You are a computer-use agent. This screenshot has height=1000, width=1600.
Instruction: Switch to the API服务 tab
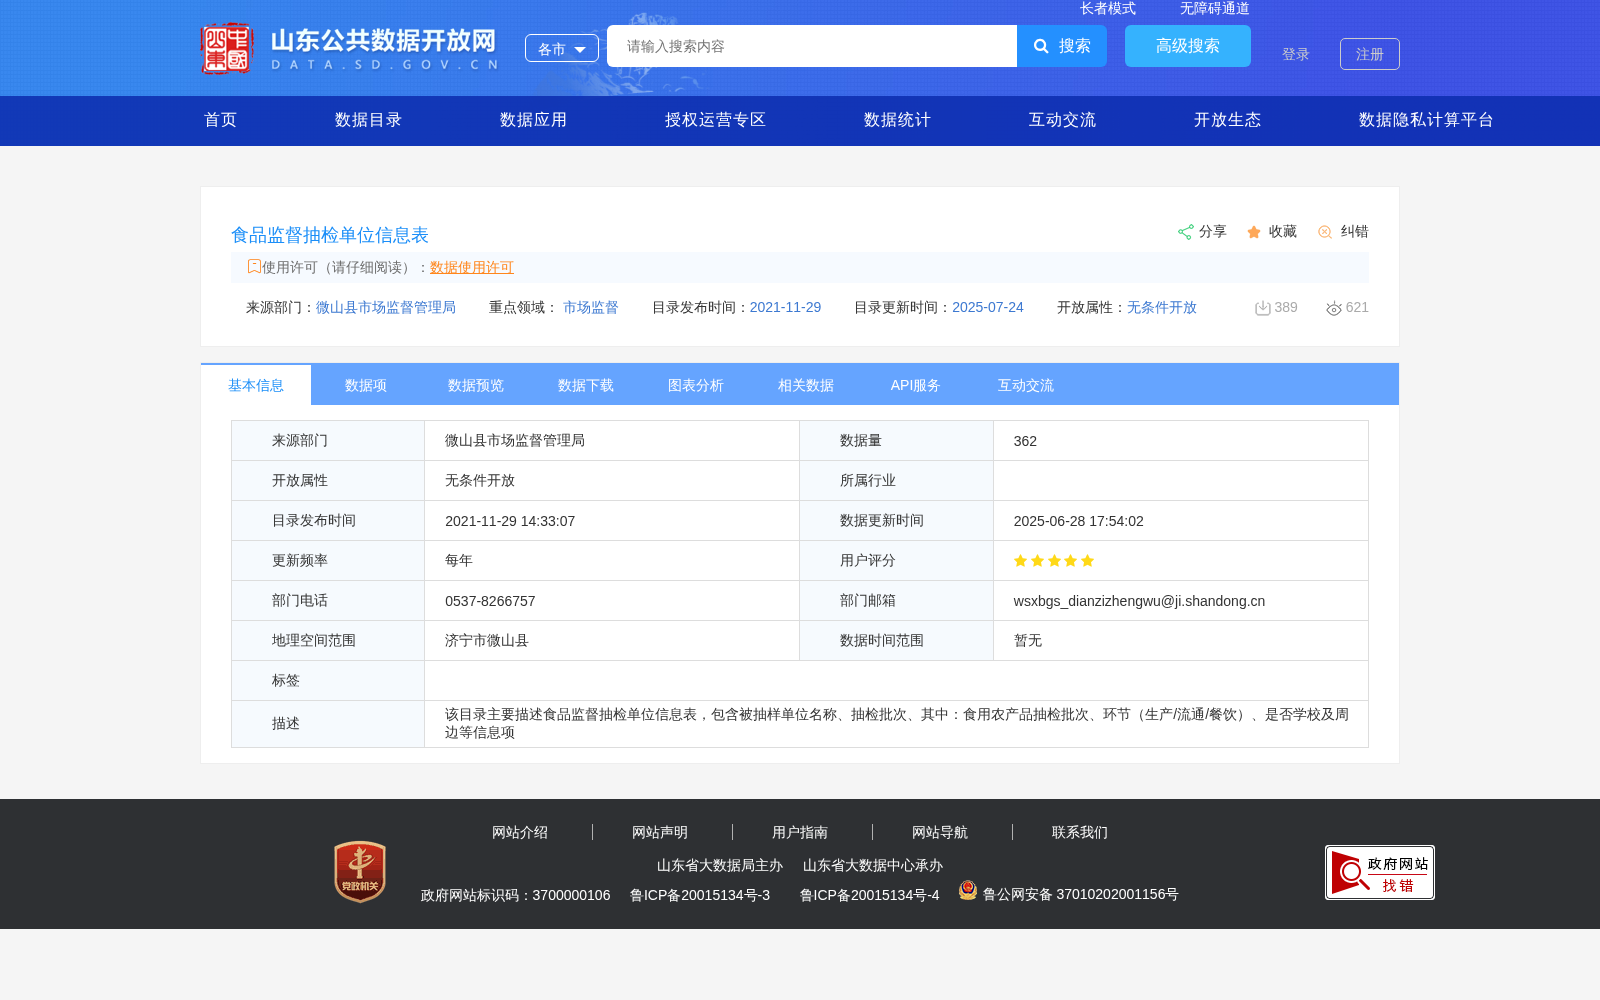click(916, 385)
